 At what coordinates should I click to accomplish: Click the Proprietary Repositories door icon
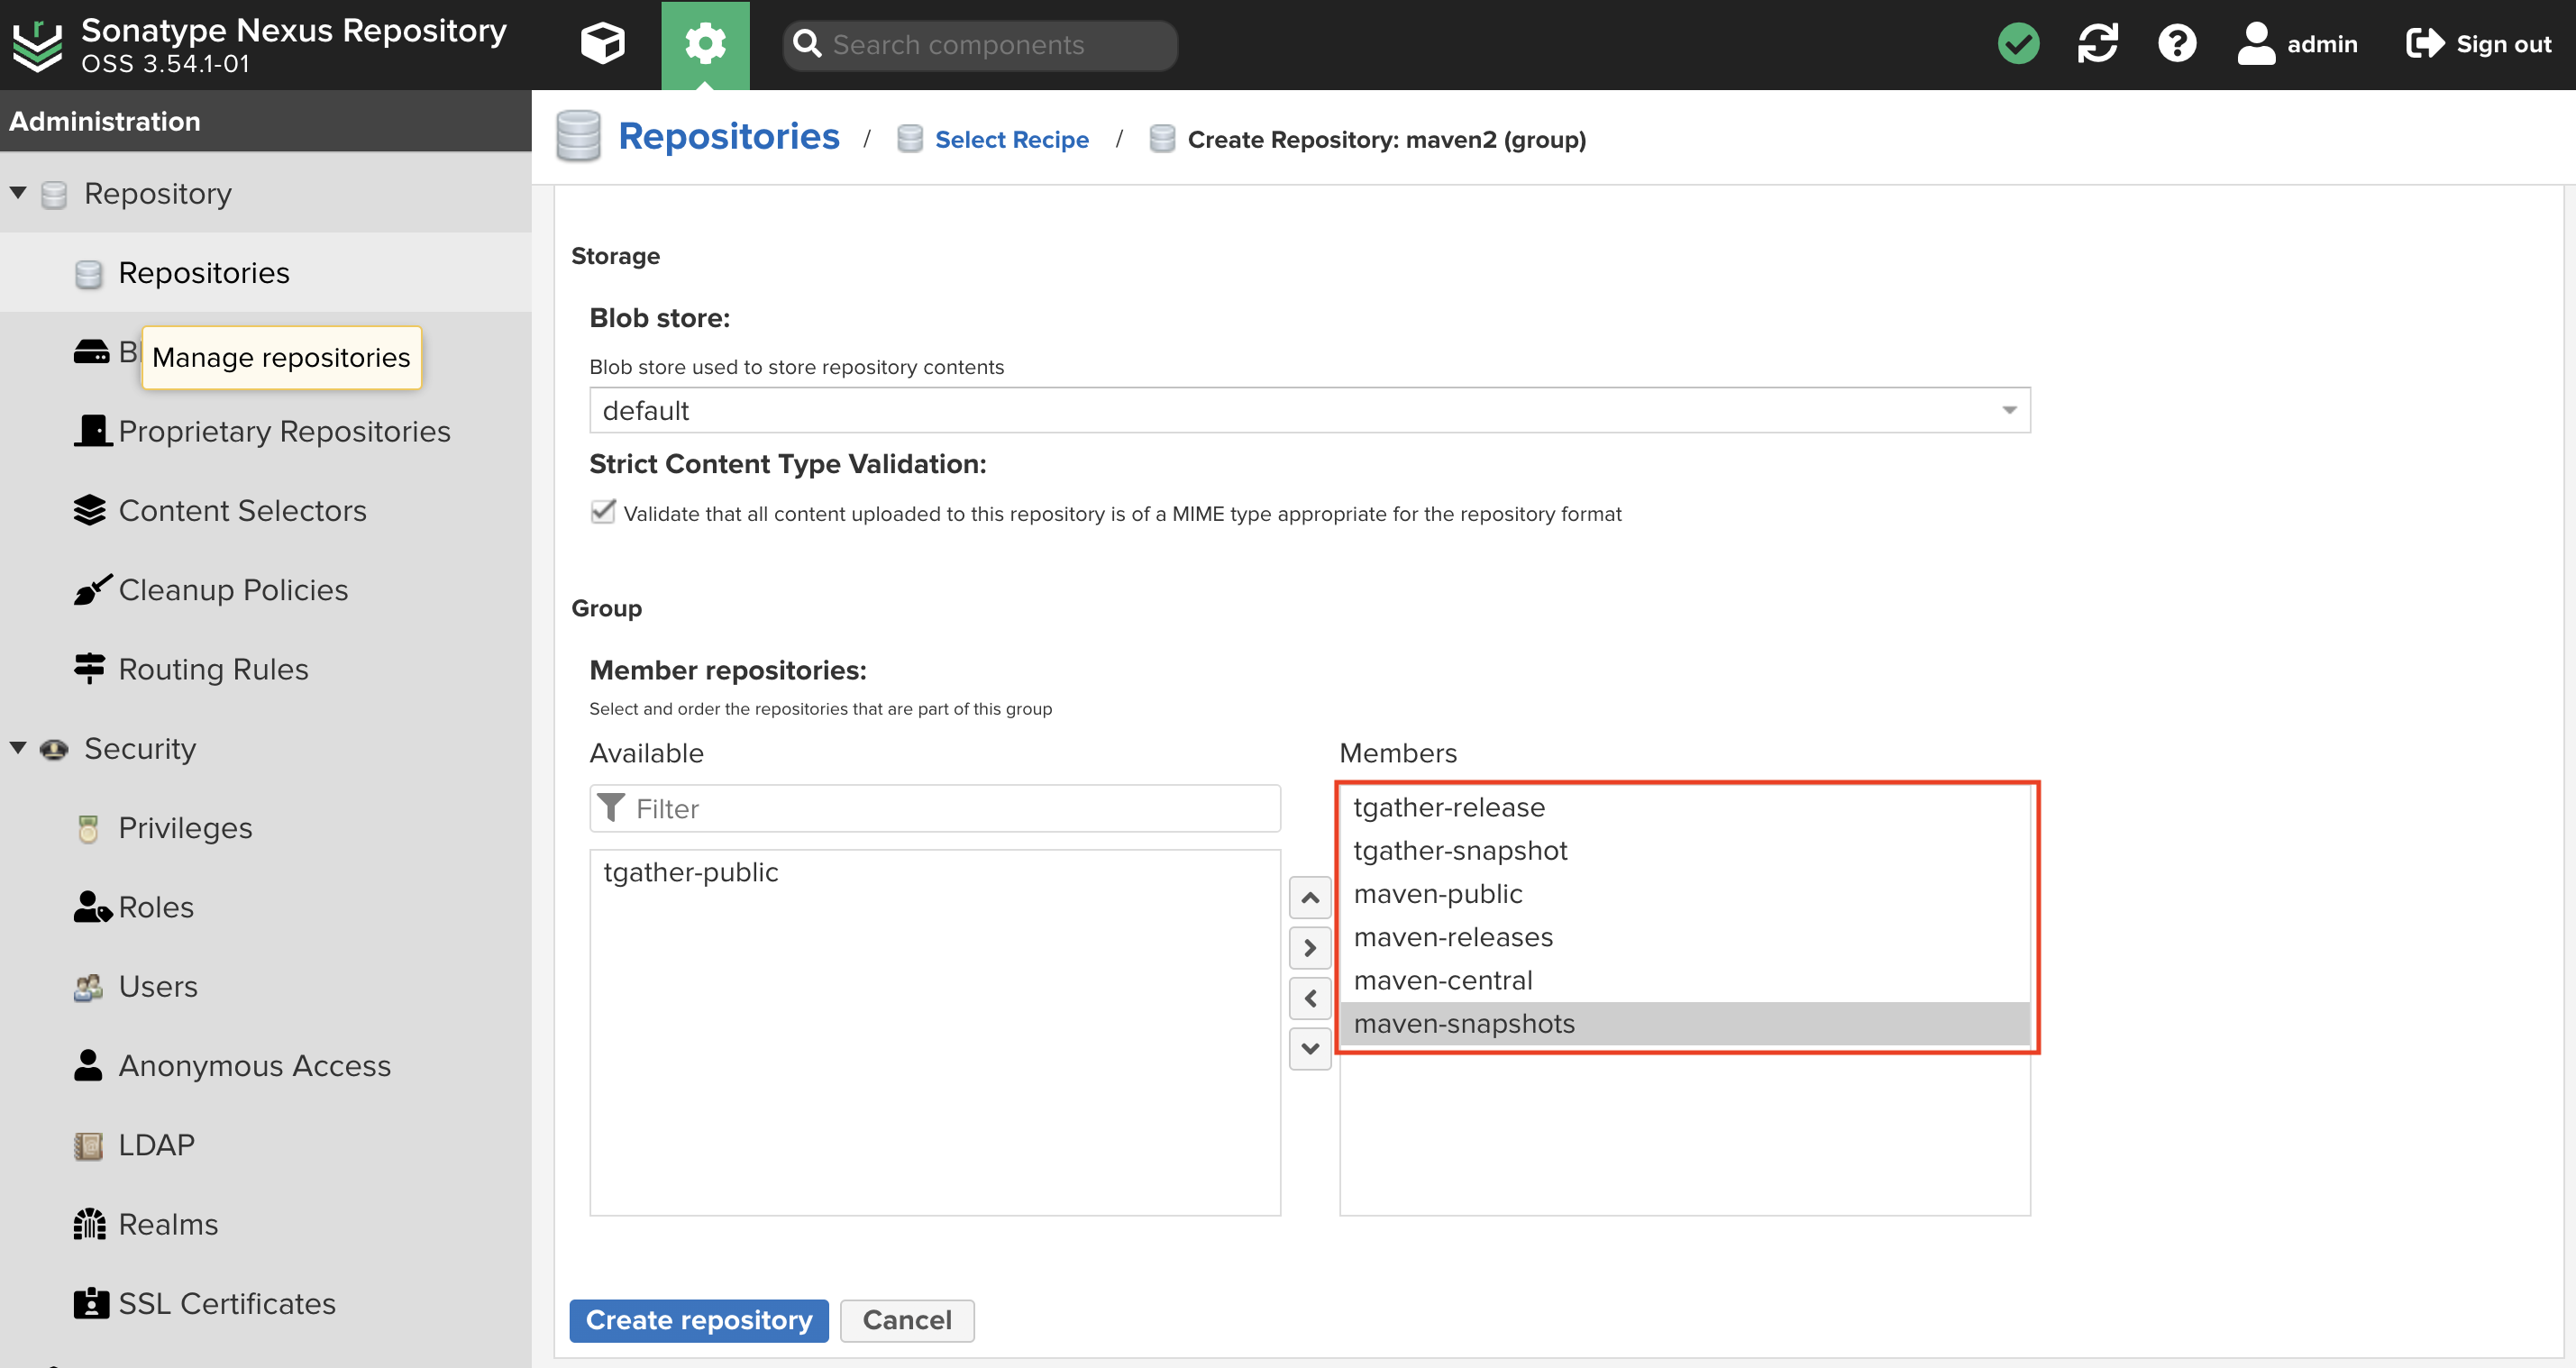(91, 431)
